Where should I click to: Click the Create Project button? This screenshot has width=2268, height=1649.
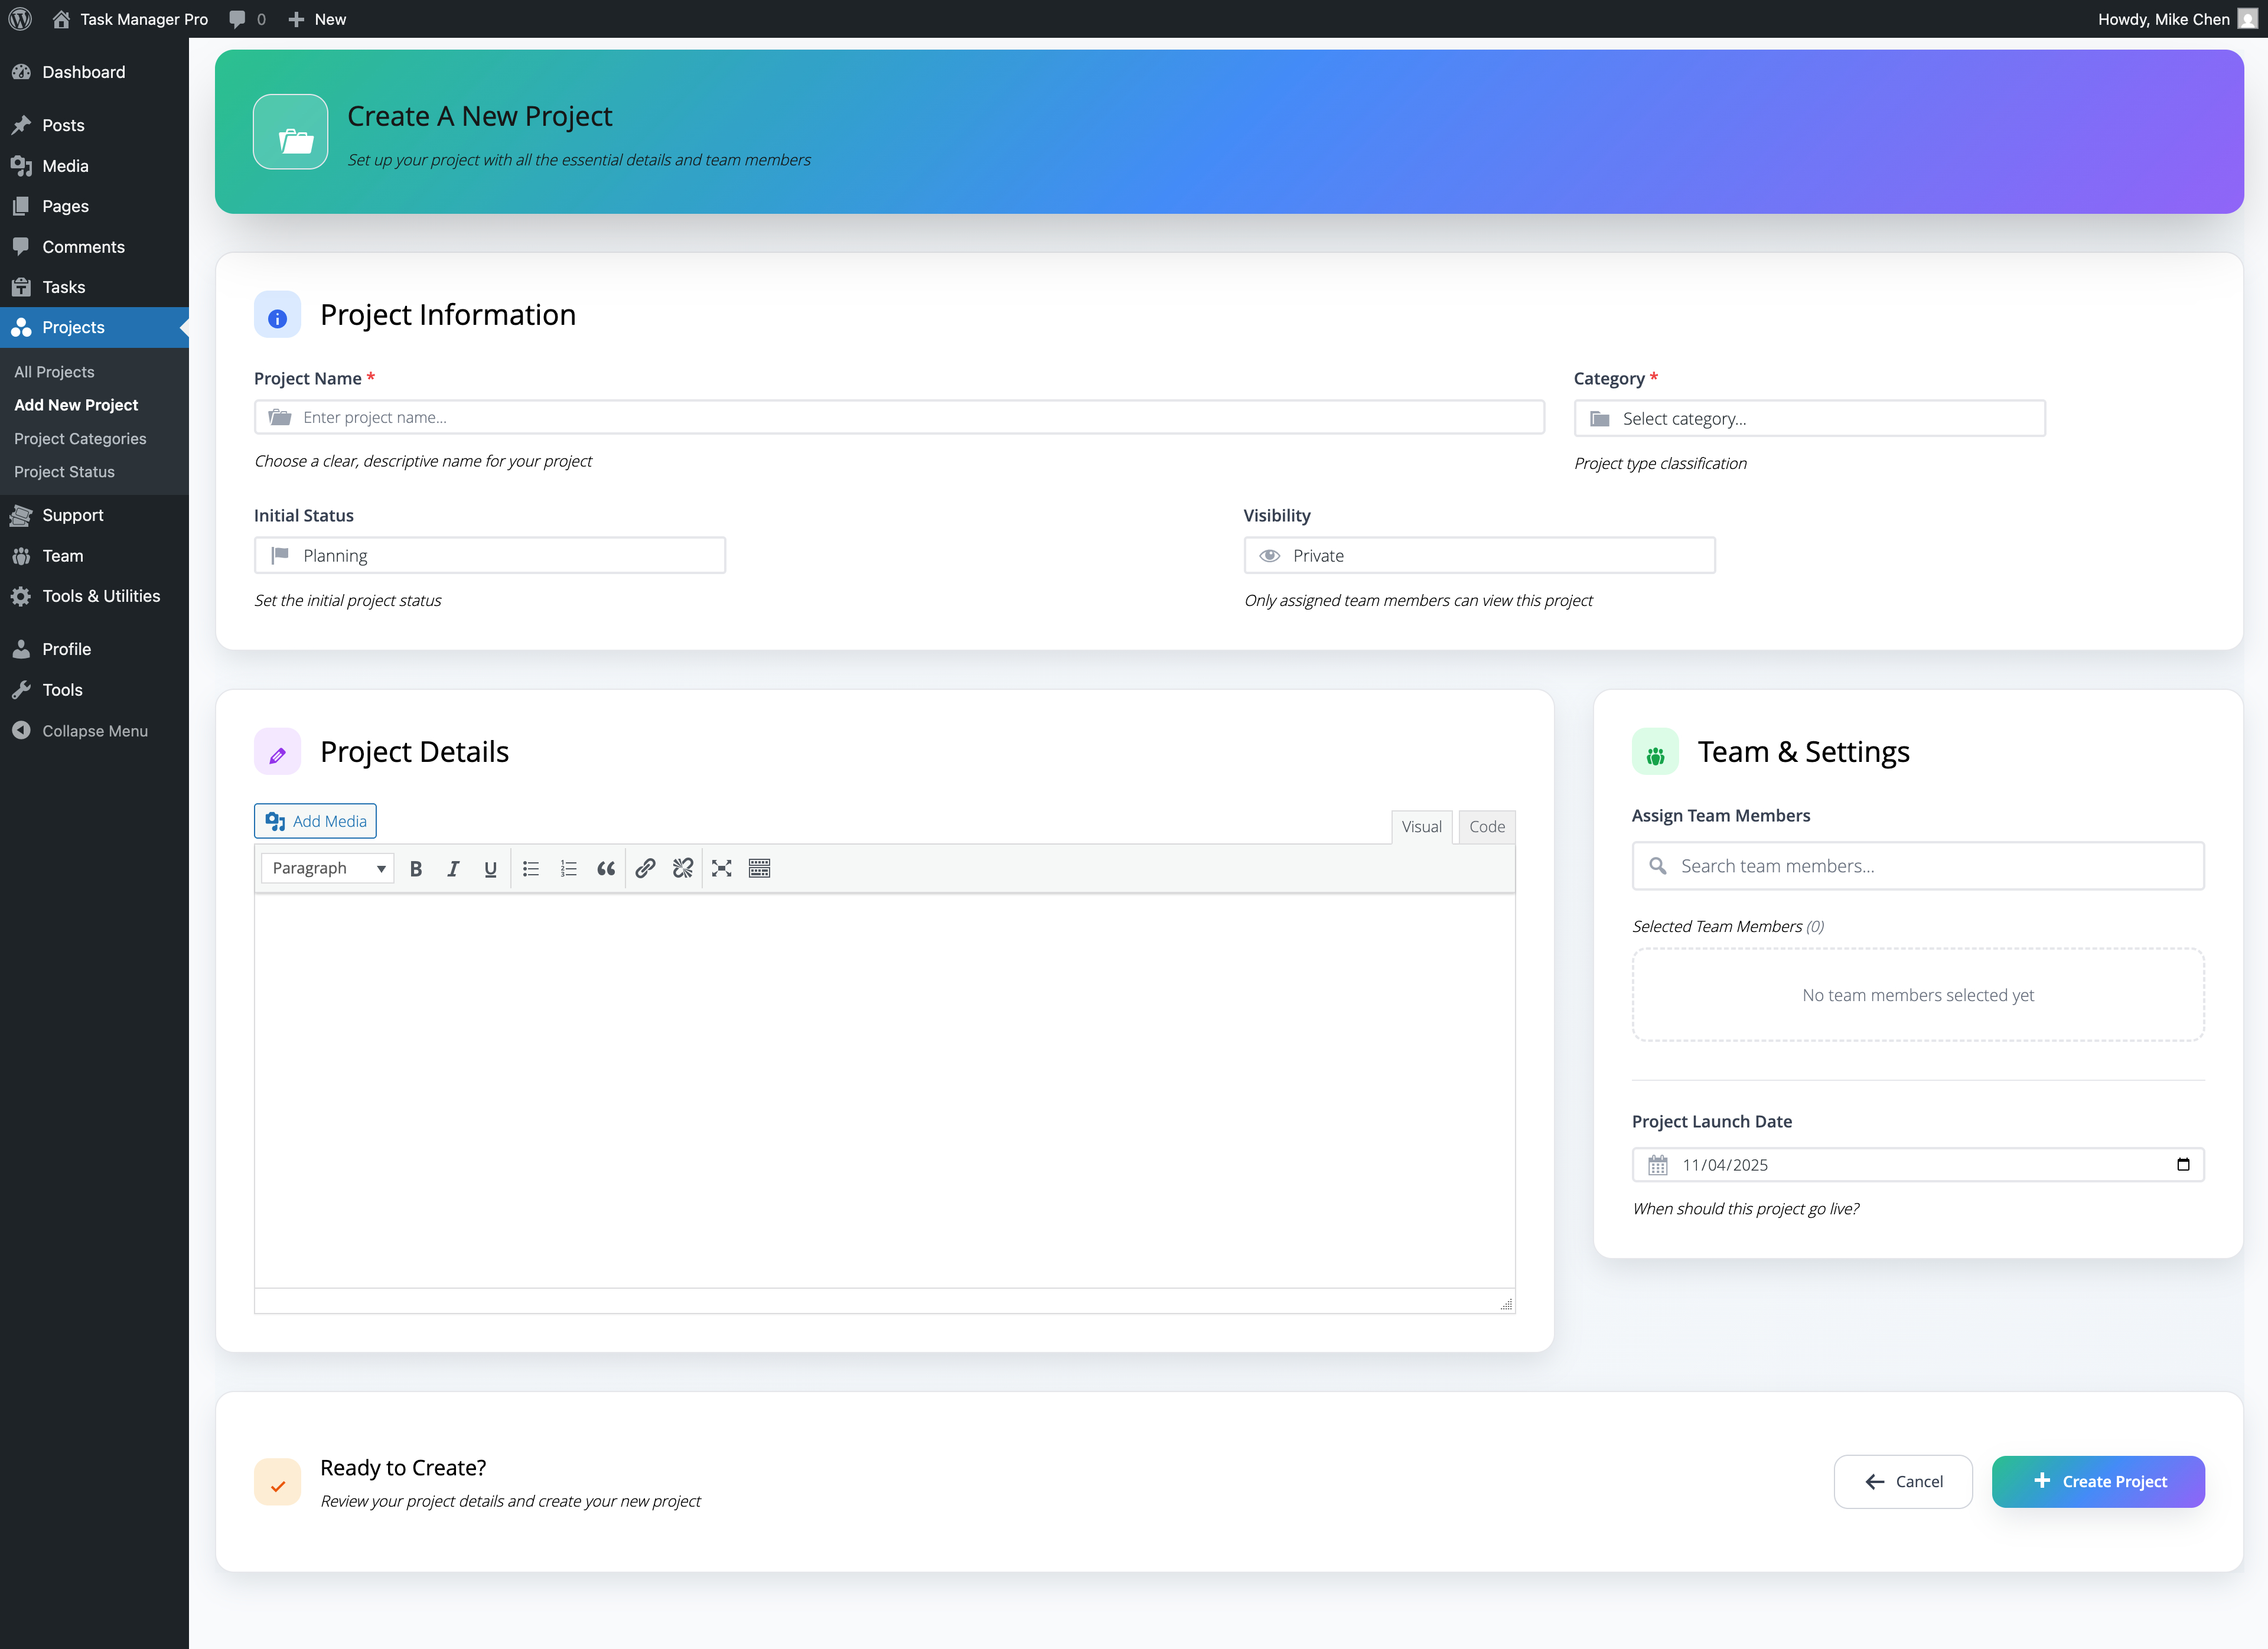(x=2098, y=1481)
